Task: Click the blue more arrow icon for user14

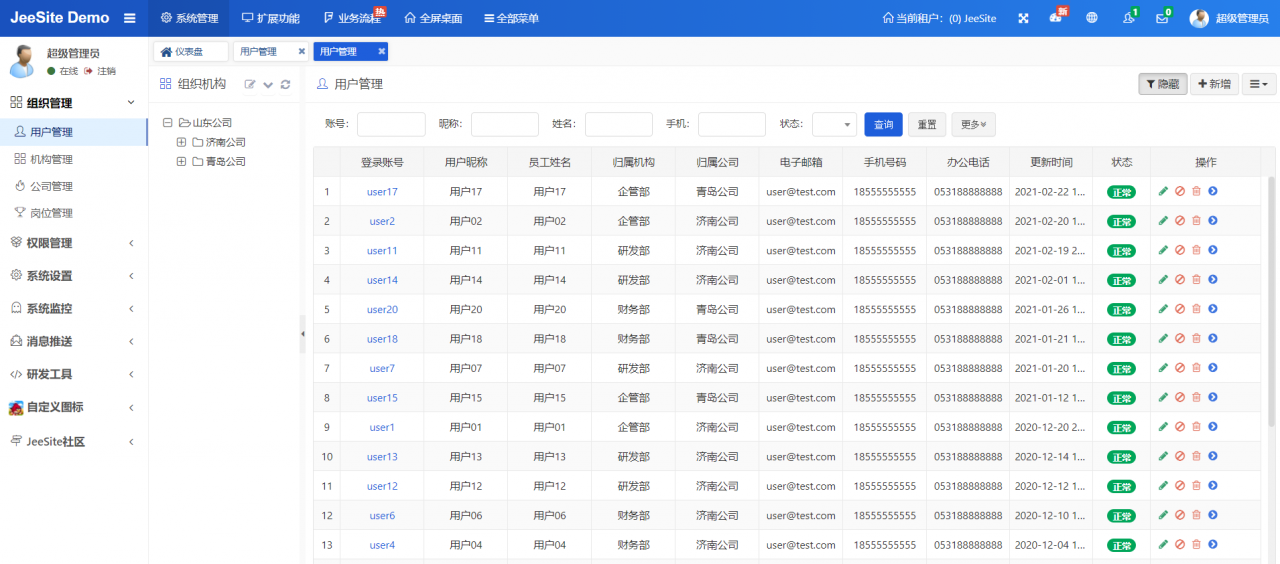Action: click(x=1212, y=280)
